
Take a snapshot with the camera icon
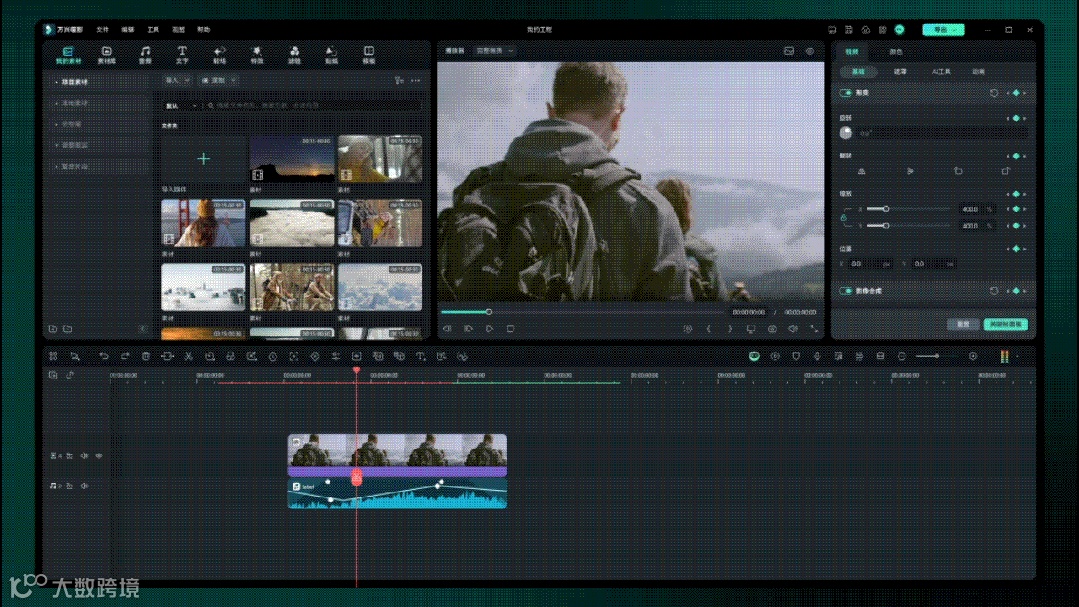(x=771, y=328)
